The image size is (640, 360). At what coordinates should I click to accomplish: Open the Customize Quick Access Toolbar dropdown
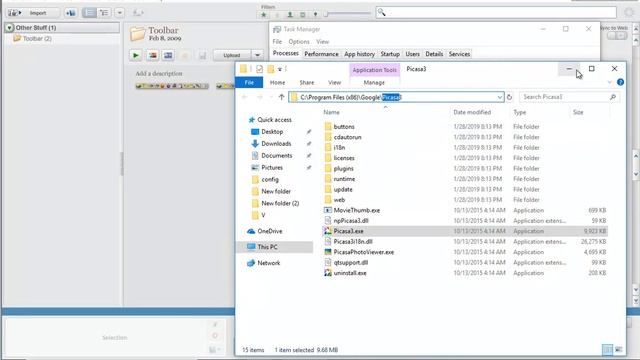click(x=280, y=69)
